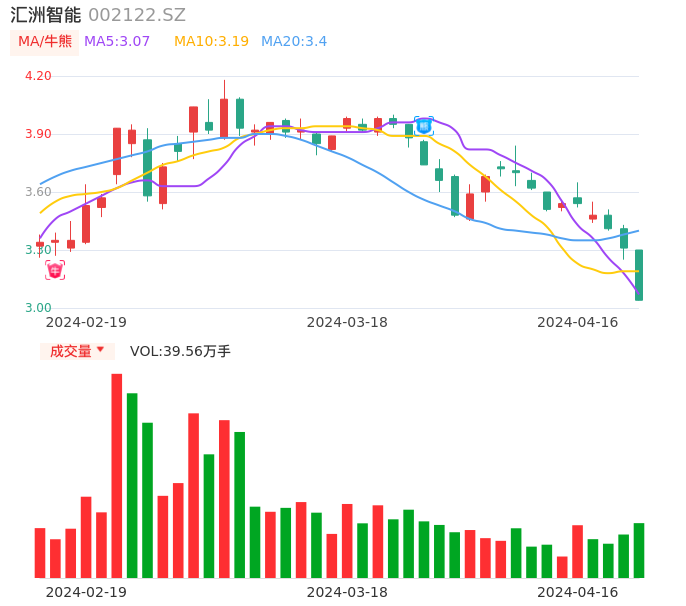Click the 2024-02-19 date label under the candlestick chart
Screen dimensions: 686x606
[86, 322]
